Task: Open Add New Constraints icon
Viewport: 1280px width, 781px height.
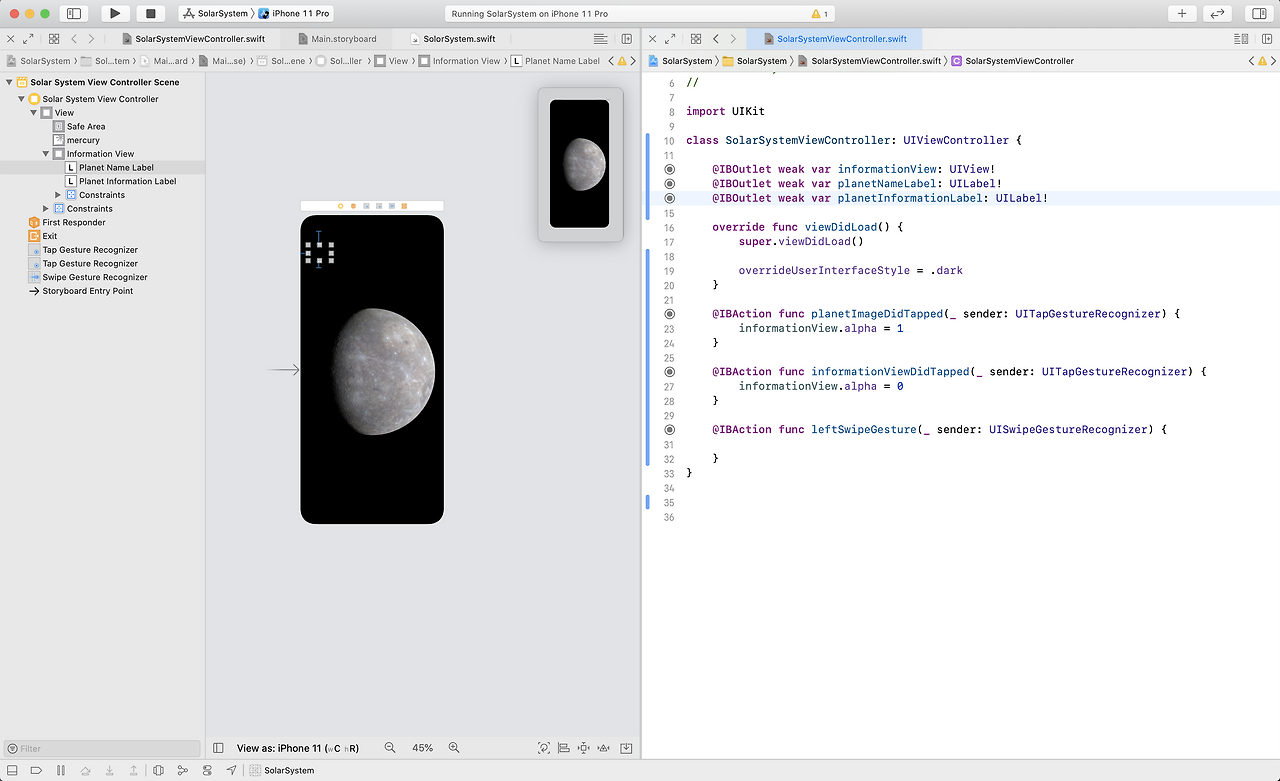Action: 584,748
